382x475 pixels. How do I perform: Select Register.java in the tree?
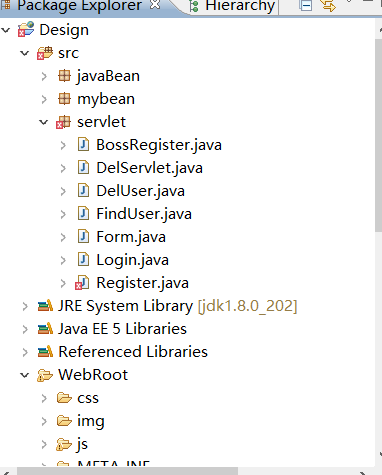[142, 283]
